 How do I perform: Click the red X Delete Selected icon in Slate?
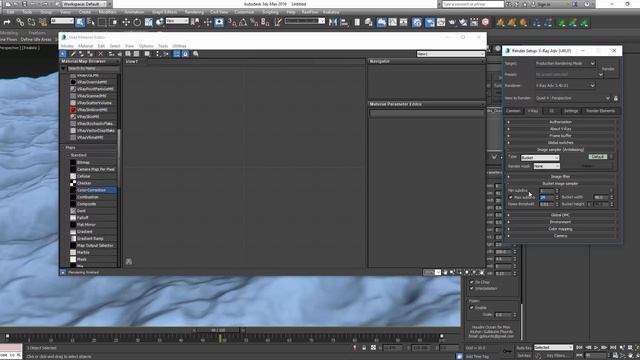click(100, 54)
